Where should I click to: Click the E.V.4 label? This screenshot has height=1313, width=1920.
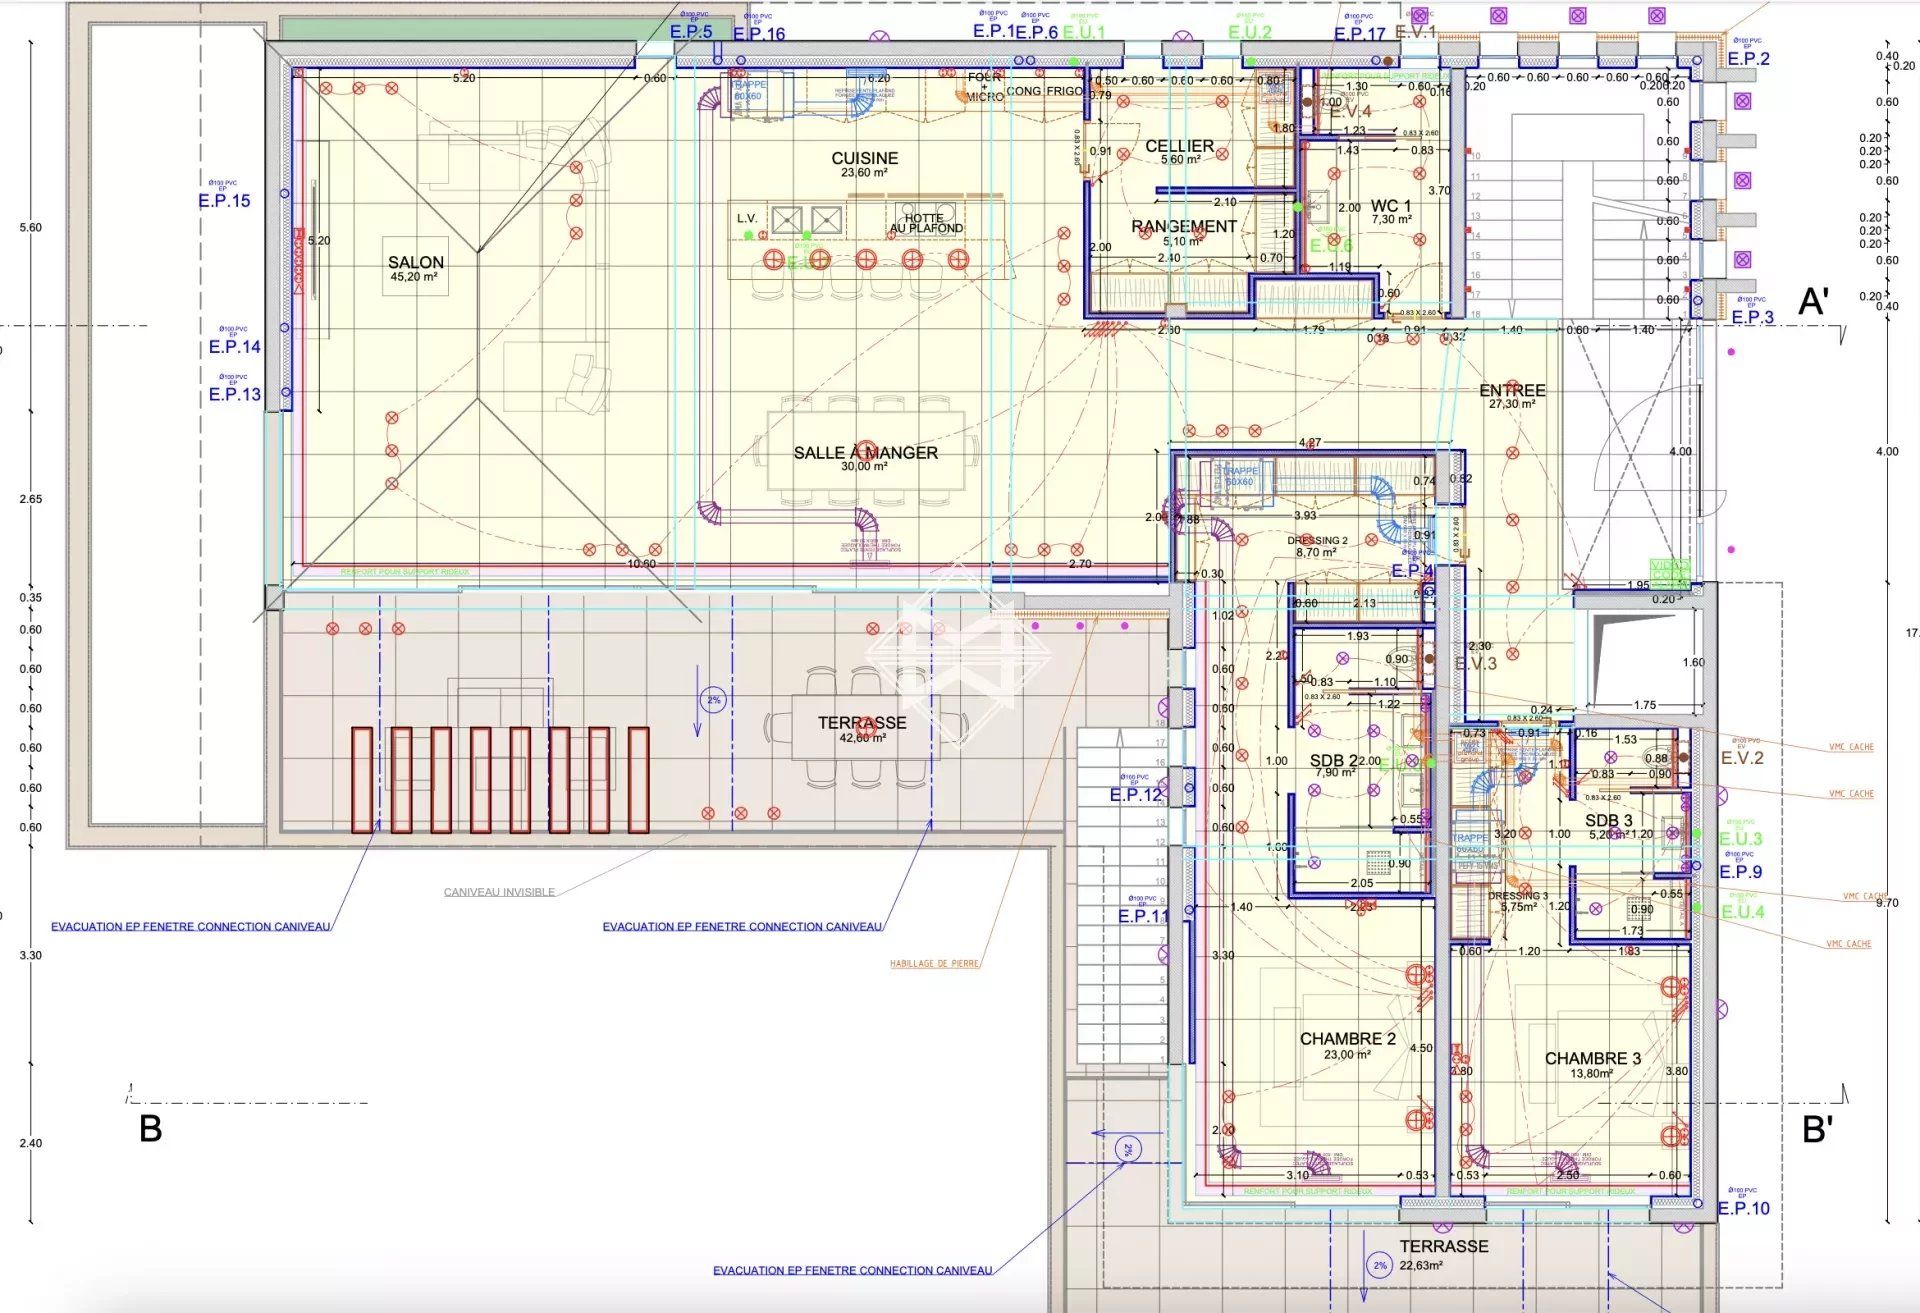[1351, 112]
